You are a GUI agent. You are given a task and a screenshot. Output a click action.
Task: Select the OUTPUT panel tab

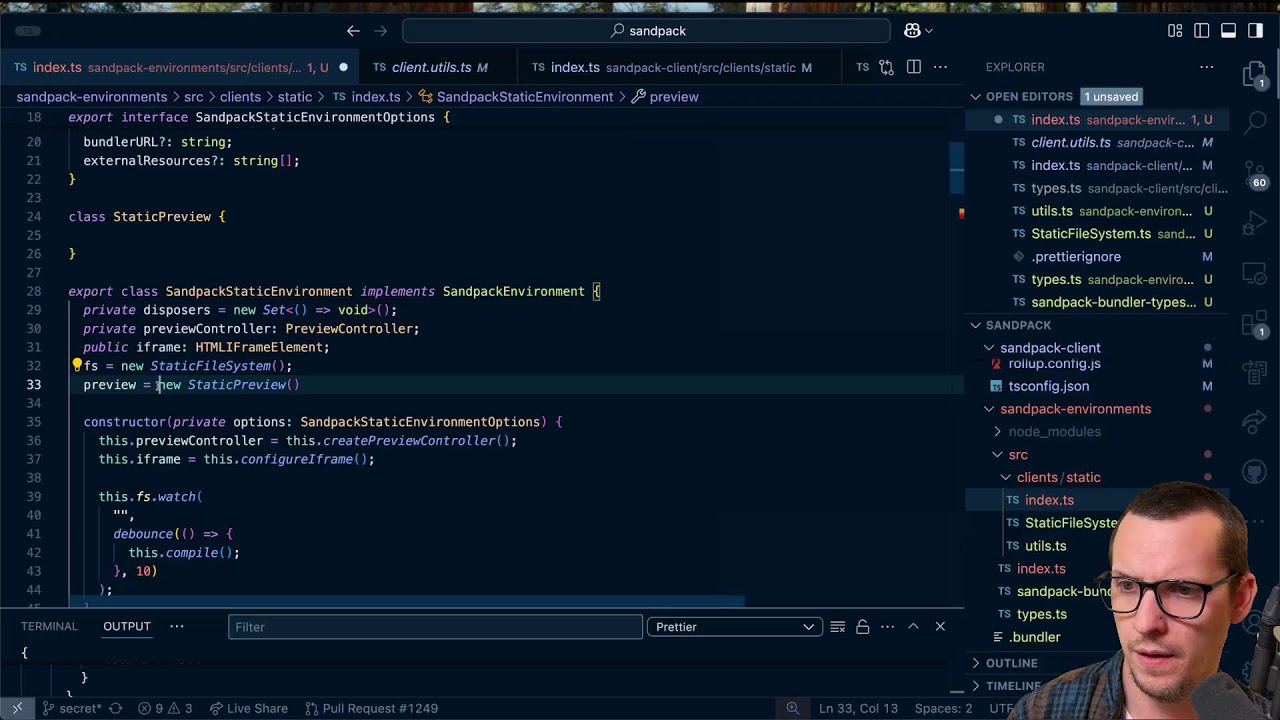click(127, 626)
